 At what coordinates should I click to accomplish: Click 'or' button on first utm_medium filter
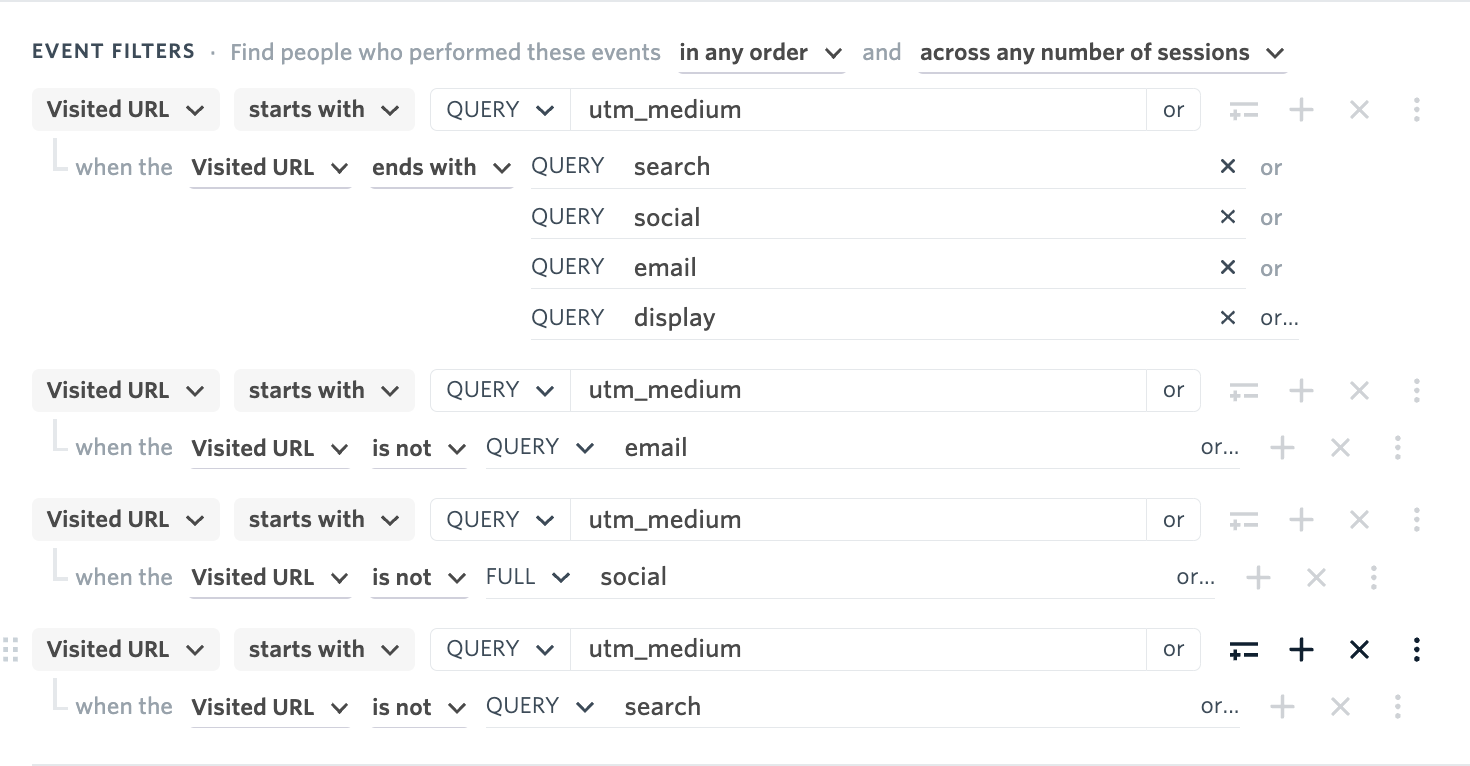point(1173,110)
